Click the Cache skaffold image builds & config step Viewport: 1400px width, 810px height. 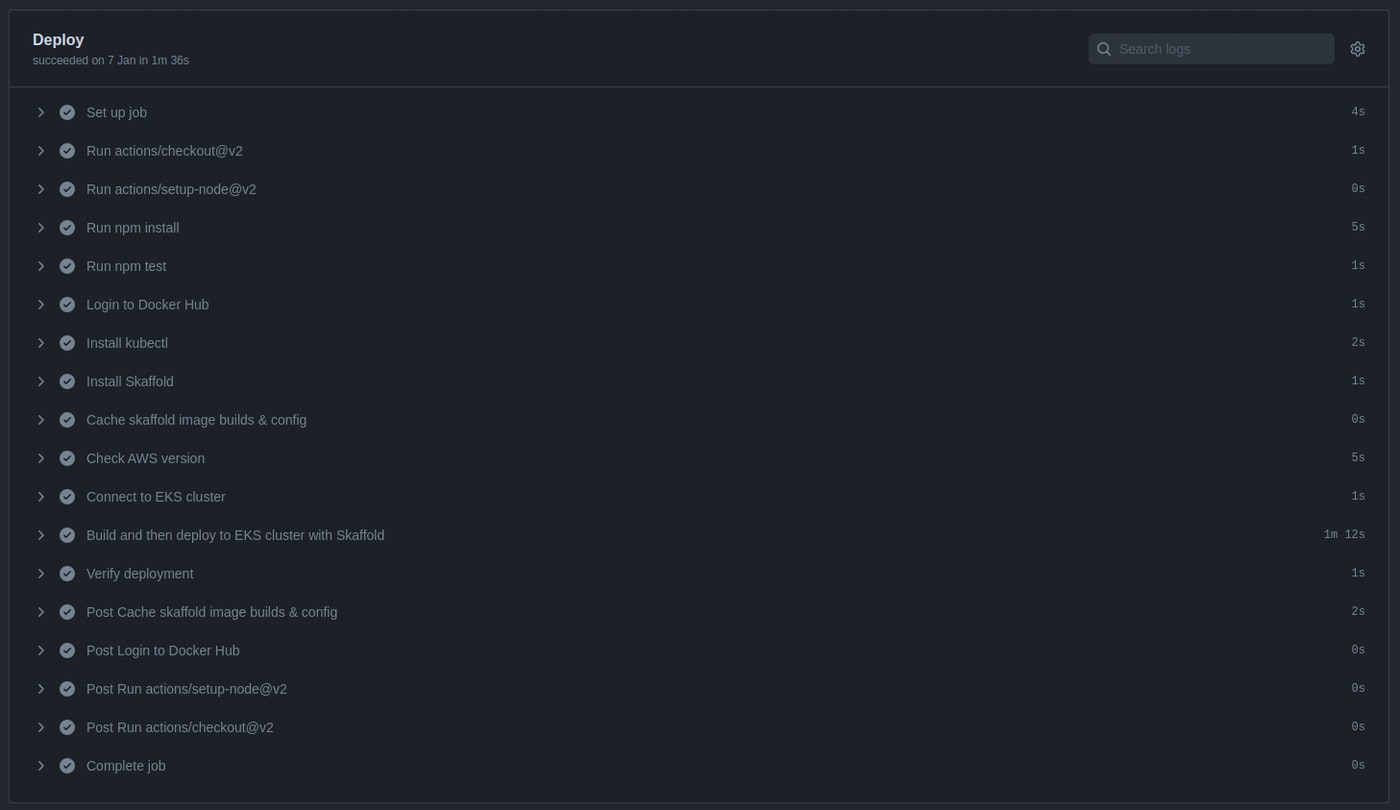[196, 419]
